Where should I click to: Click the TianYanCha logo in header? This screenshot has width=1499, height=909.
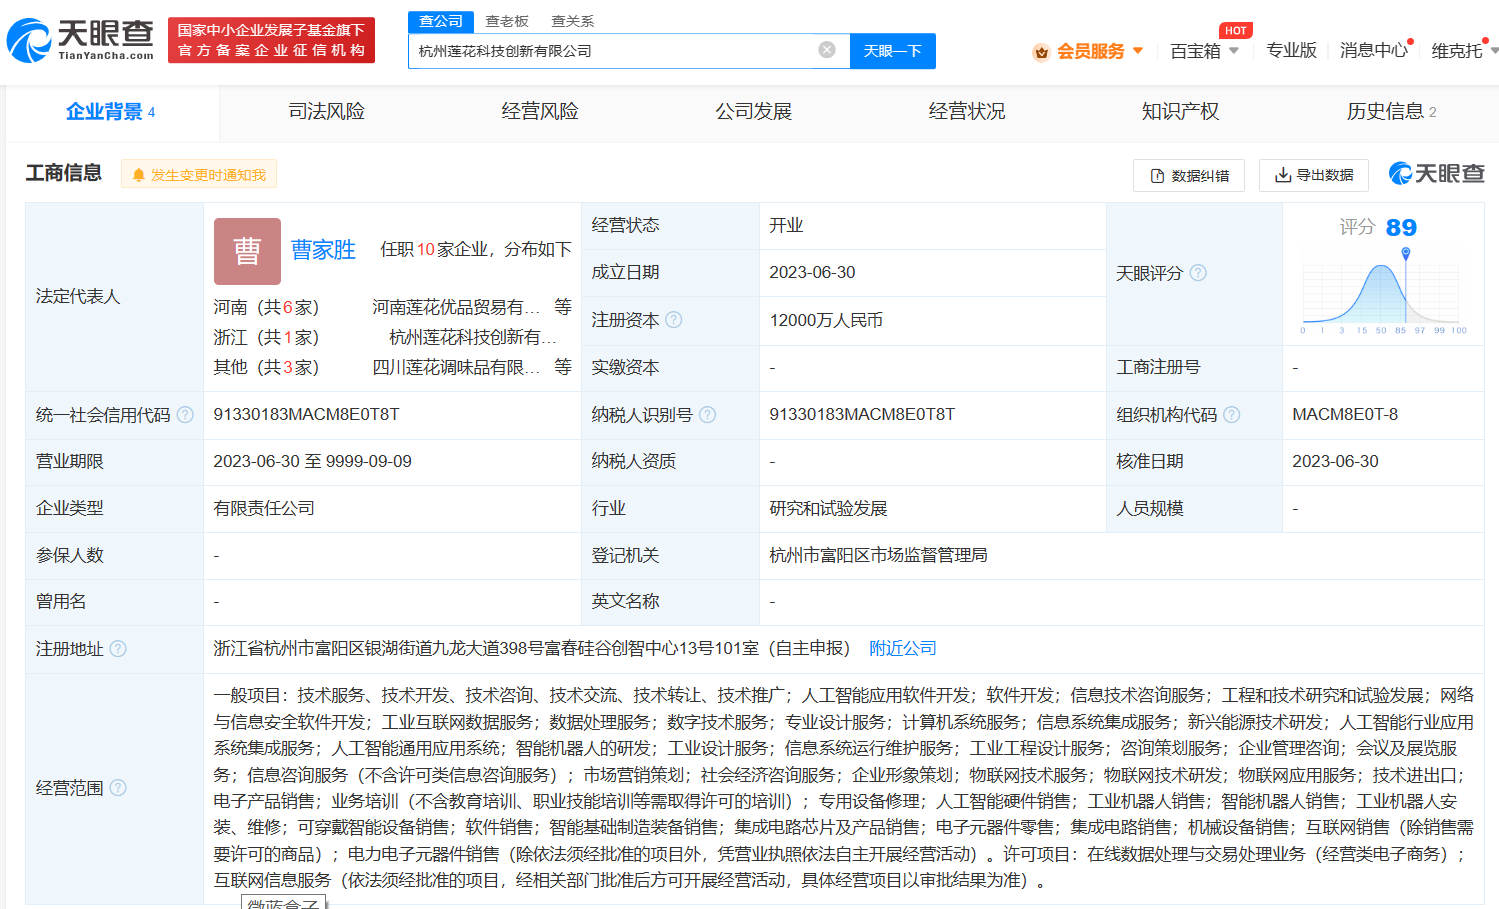pyautogui.click(x=80, y=40)
